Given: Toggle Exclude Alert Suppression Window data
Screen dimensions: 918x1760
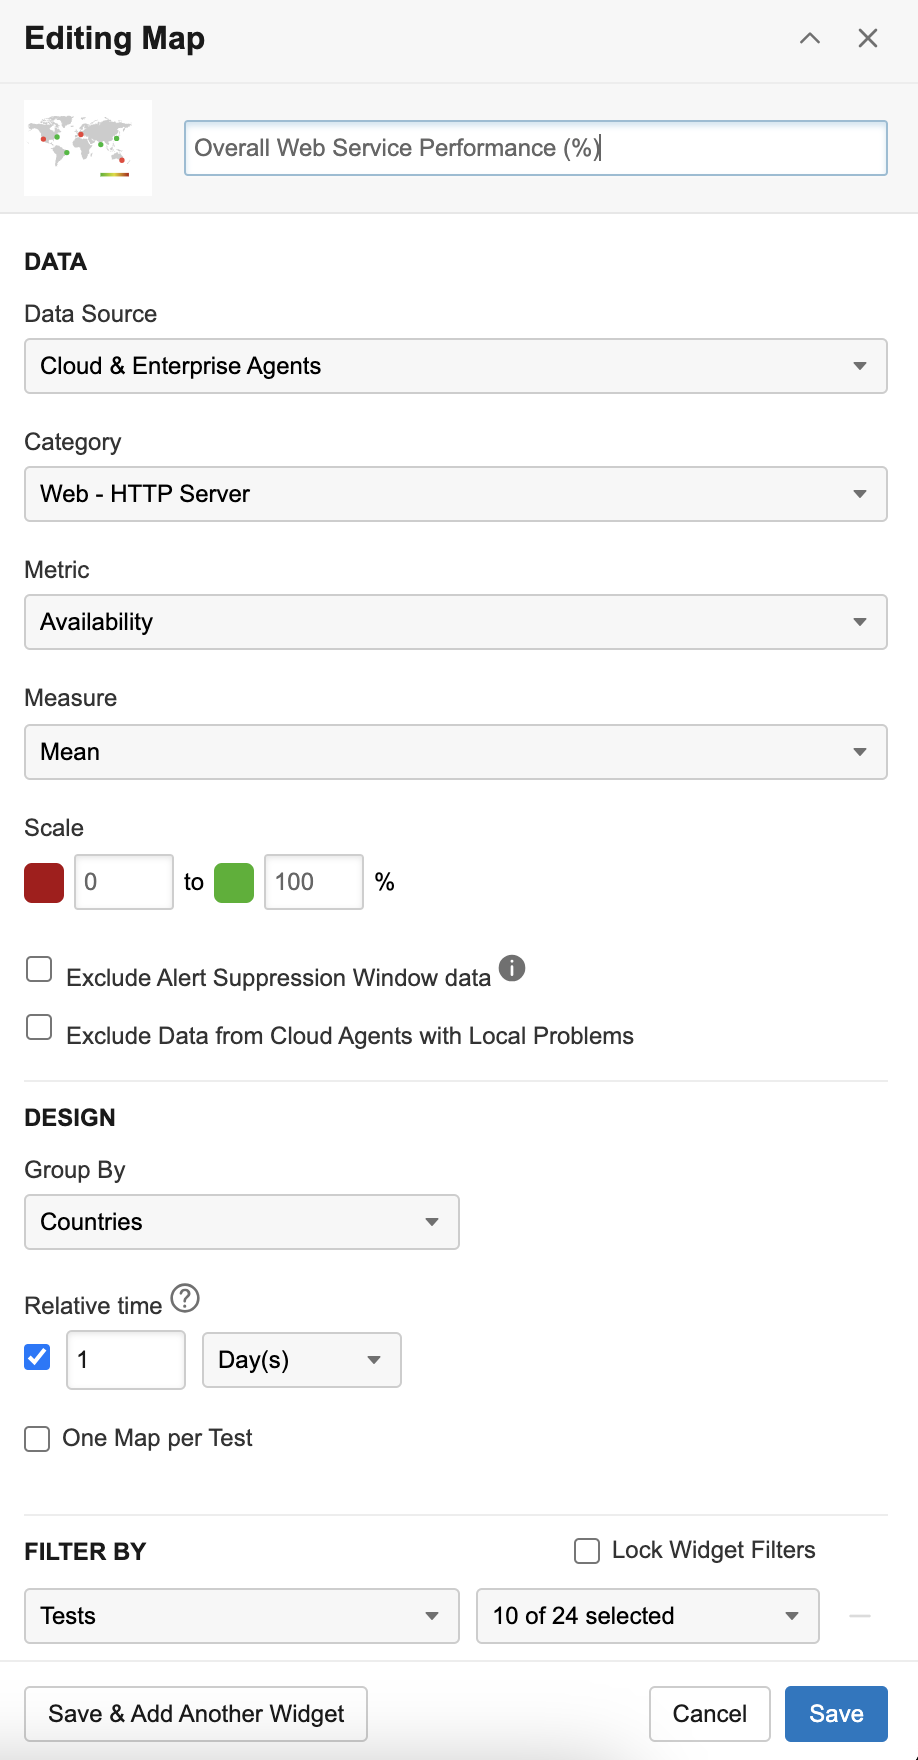Looking at the screenshot, I should pos(39,969).
